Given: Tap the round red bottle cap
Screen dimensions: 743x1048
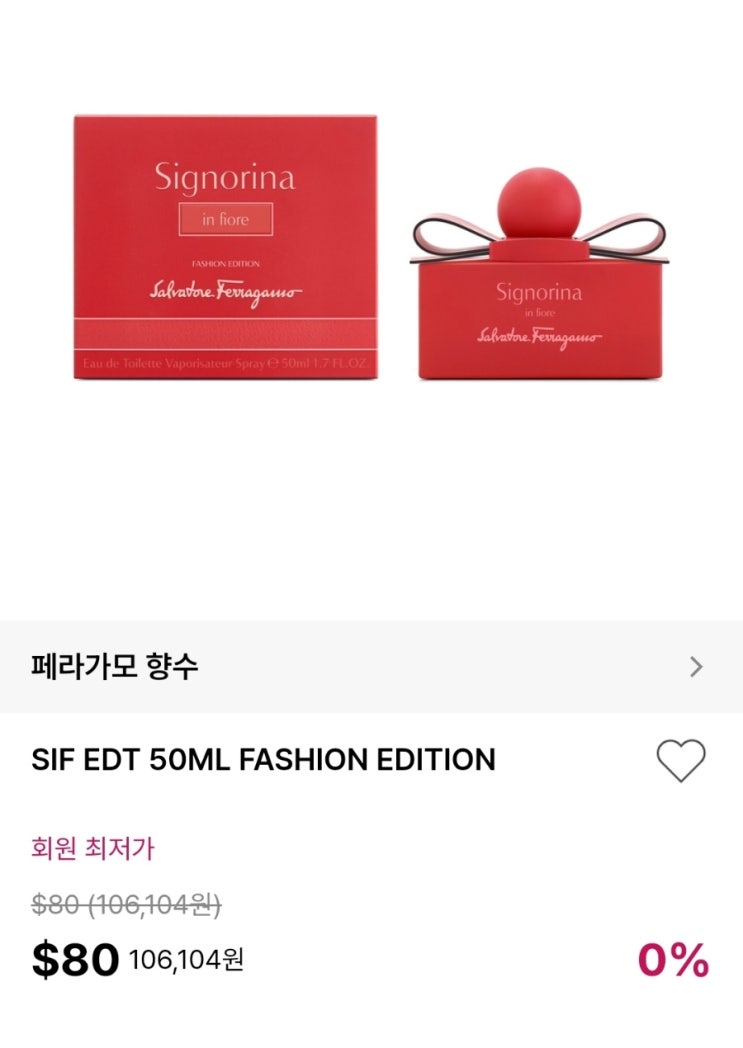Looking at the screenshot, I should pyautogui.click(x=539, y=203).
